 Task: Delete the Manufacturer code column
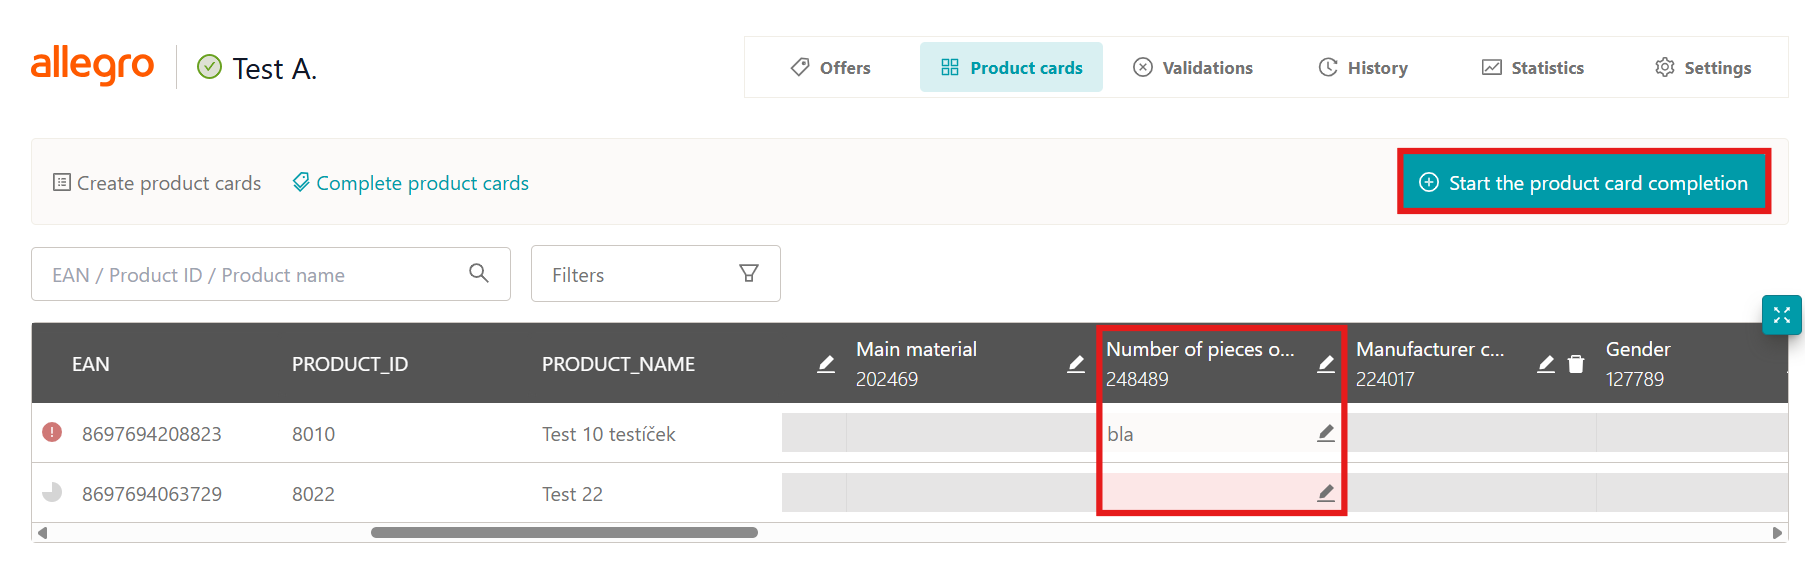coord(1576,364)
